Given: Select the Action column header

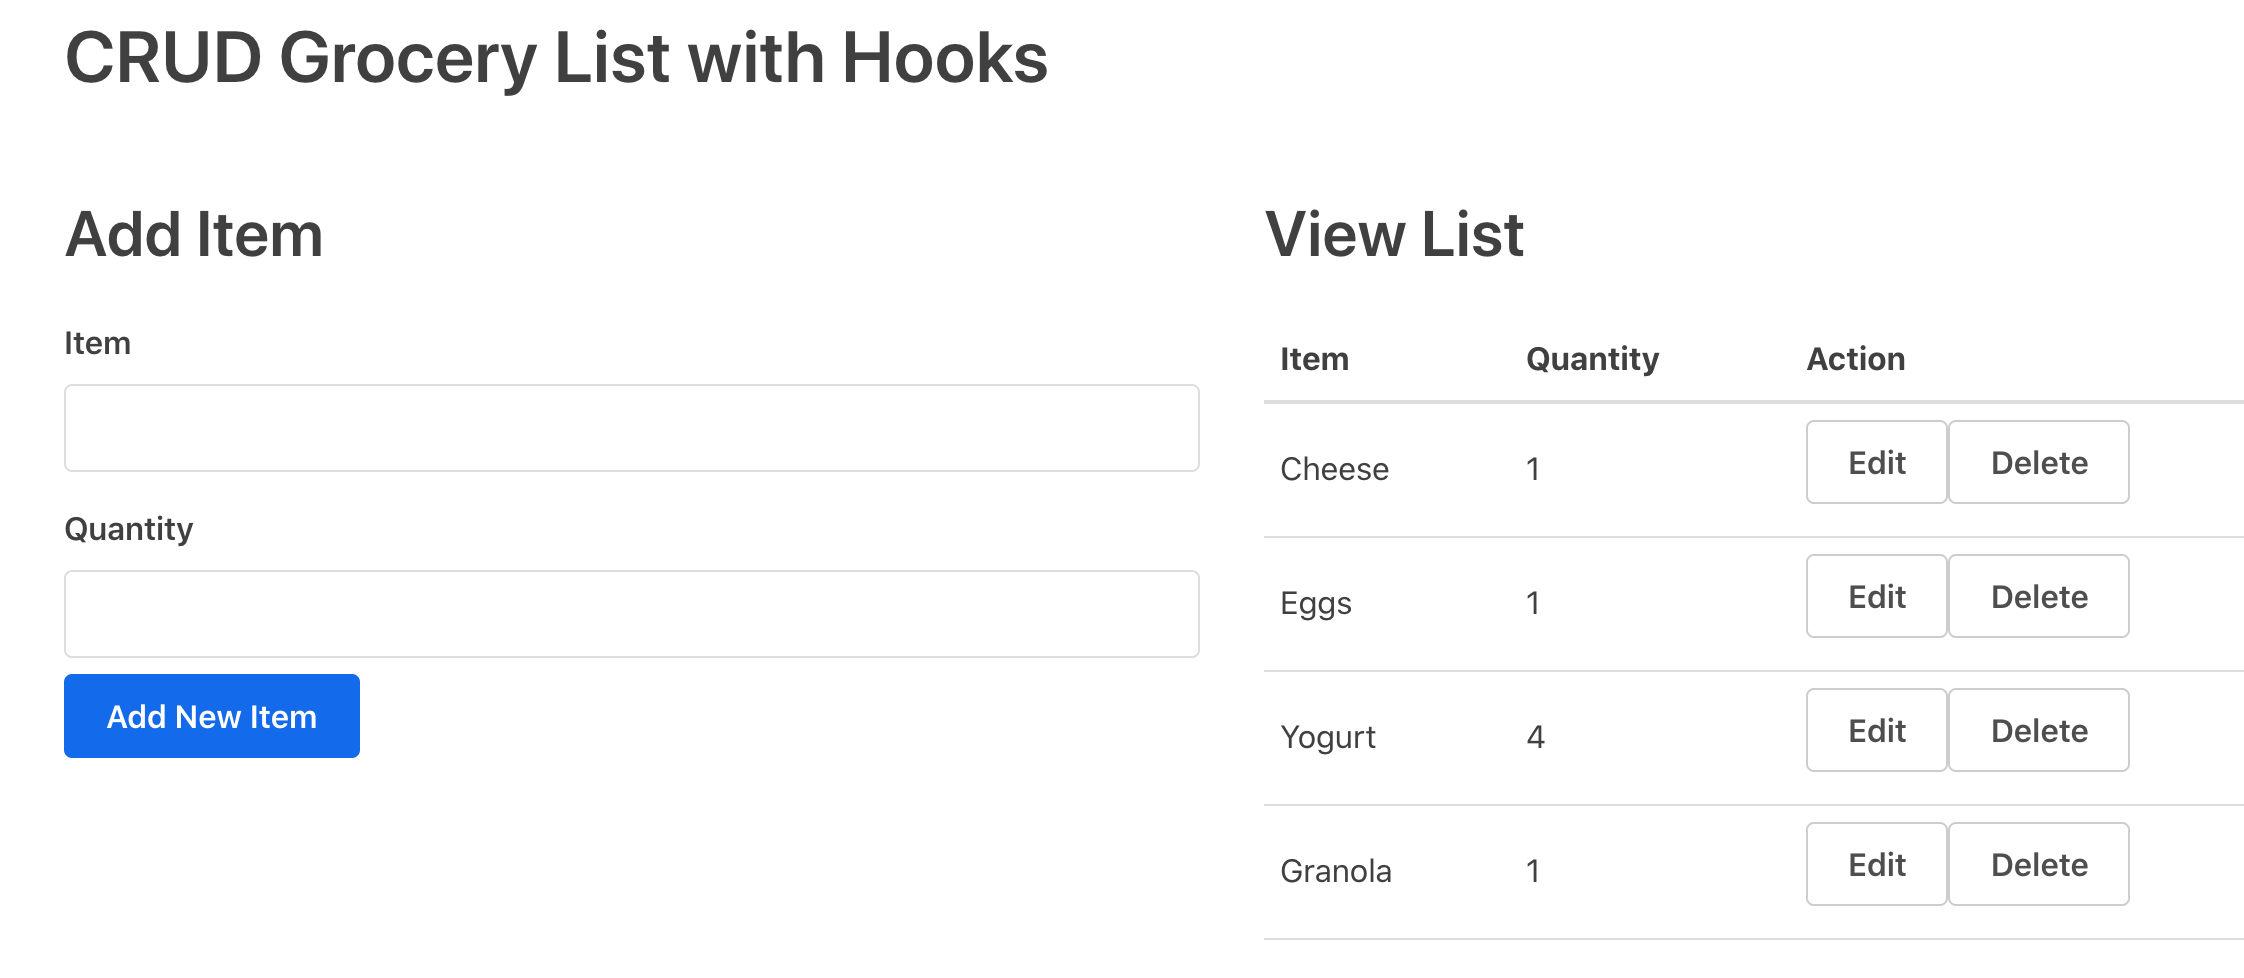Looking at the screenshot, I should pos(1855,358).
